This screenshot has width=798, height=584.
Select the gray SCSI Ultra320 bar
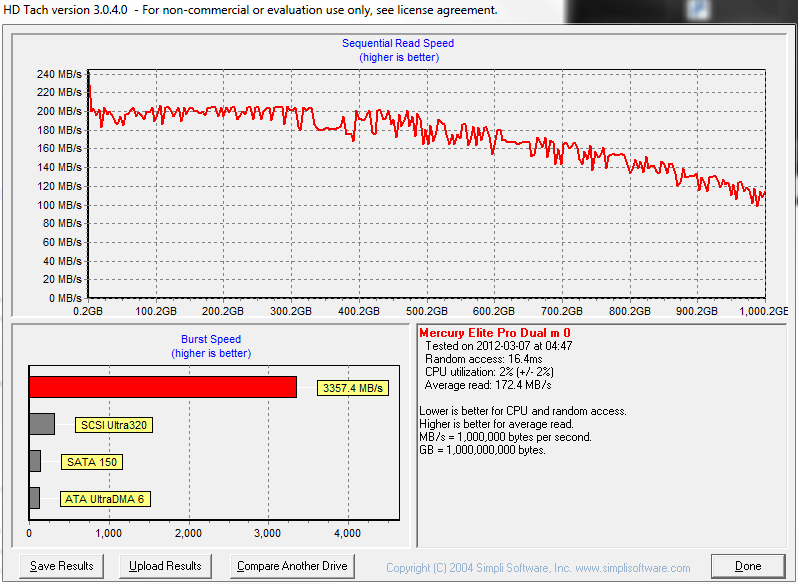coord(42,424)
